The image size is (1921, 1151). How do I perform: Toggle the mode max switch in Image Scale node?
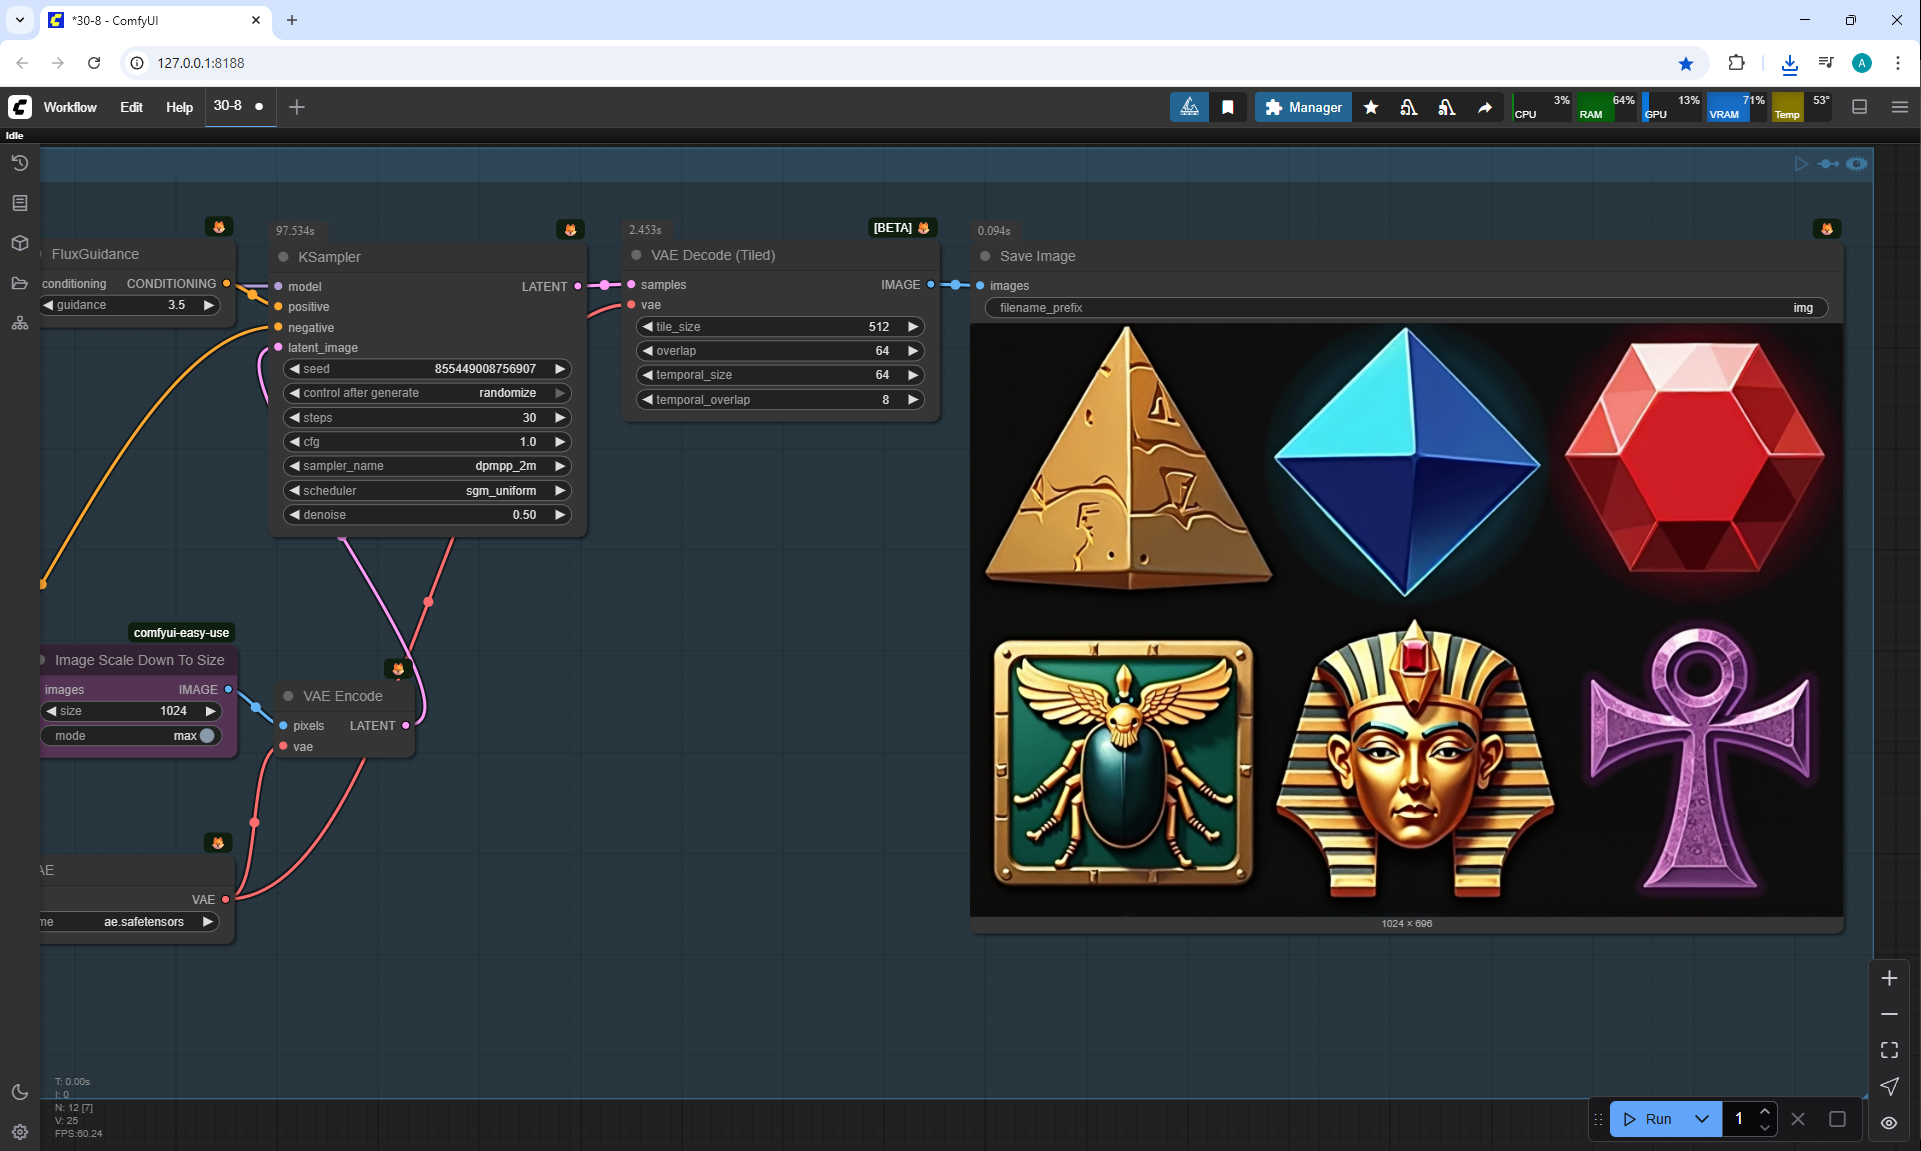[206, 736]
